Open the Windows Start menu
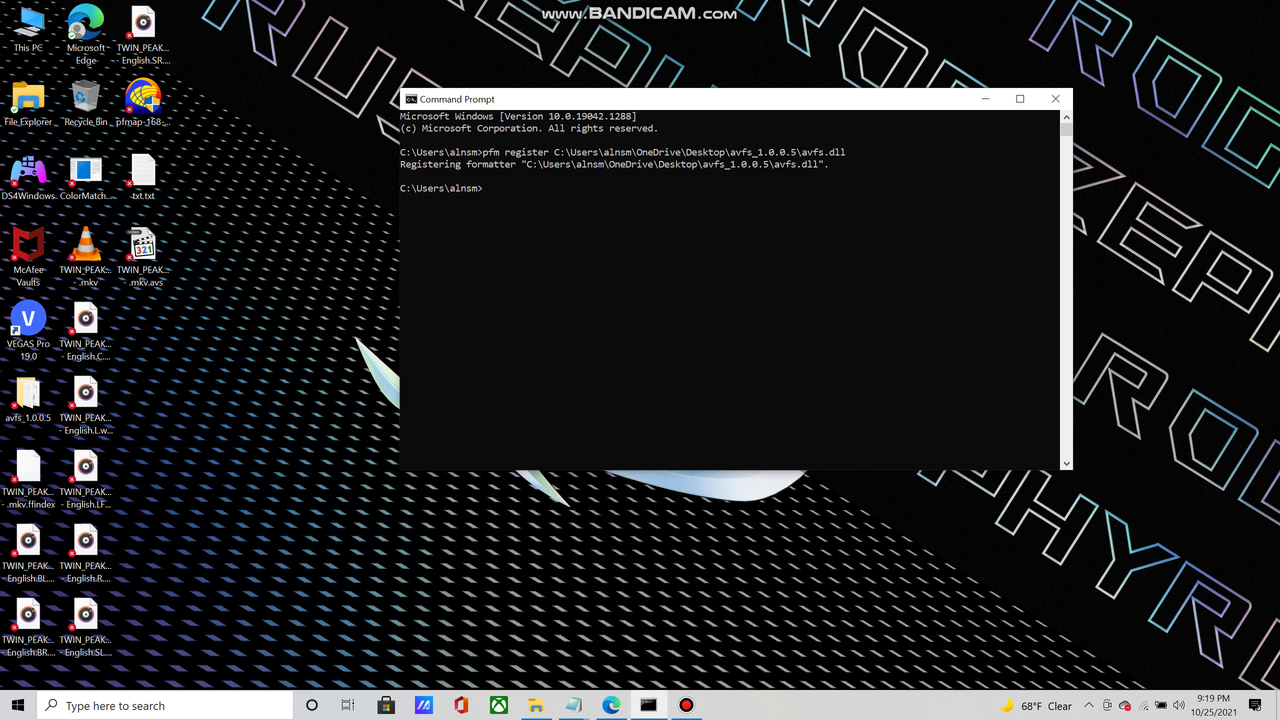 tap(18, 705)
